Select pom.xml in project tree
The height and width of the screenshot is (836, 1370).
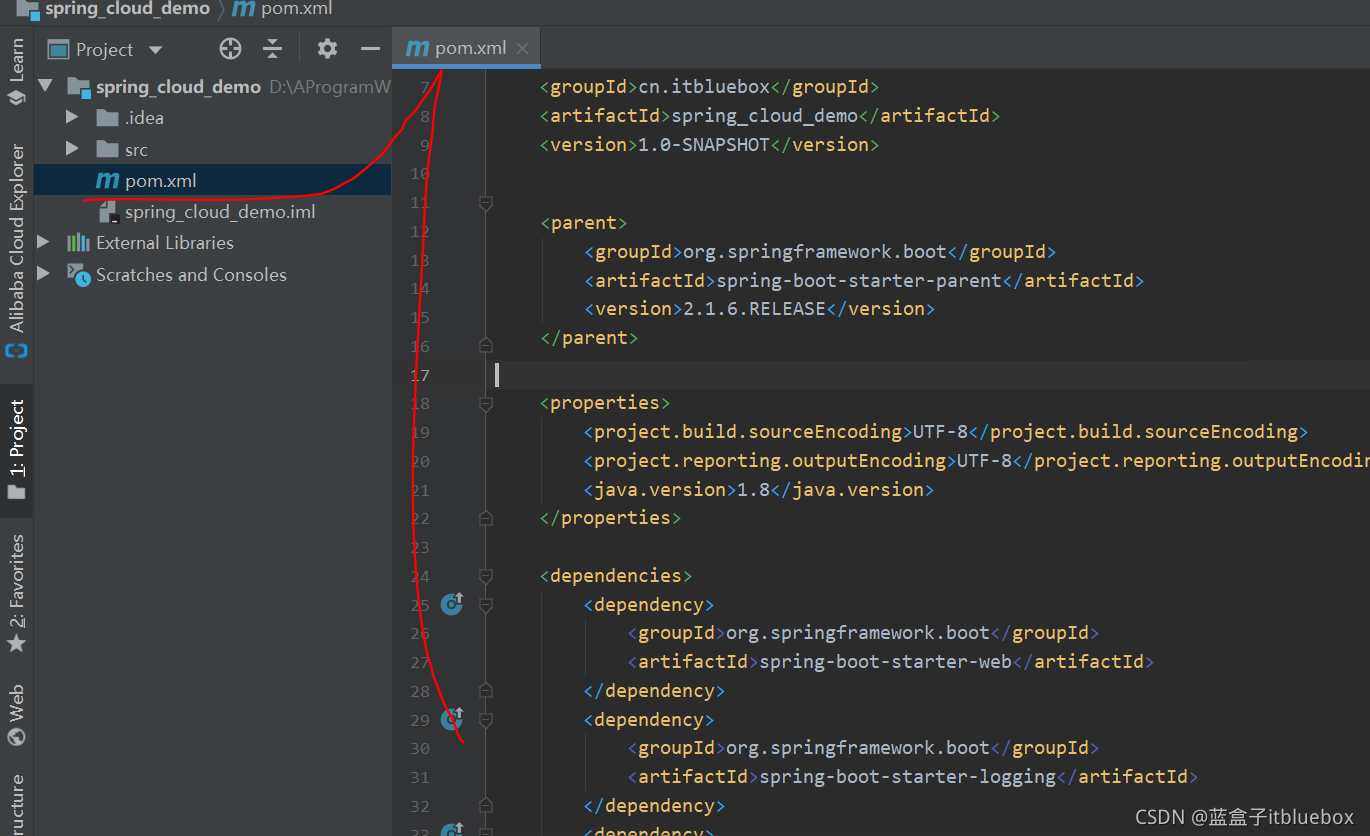tap(212, 180)
